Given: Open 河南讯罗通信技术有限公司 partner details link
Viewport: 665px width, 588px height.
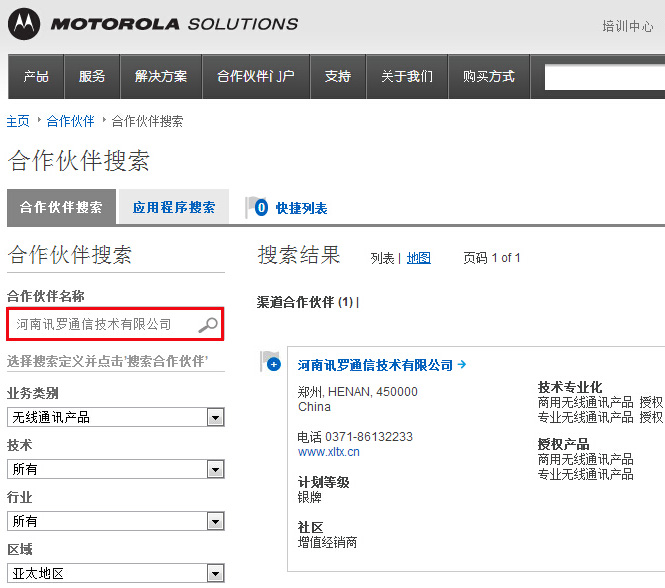Looking at the screenshot, I should tap(375, 365).
